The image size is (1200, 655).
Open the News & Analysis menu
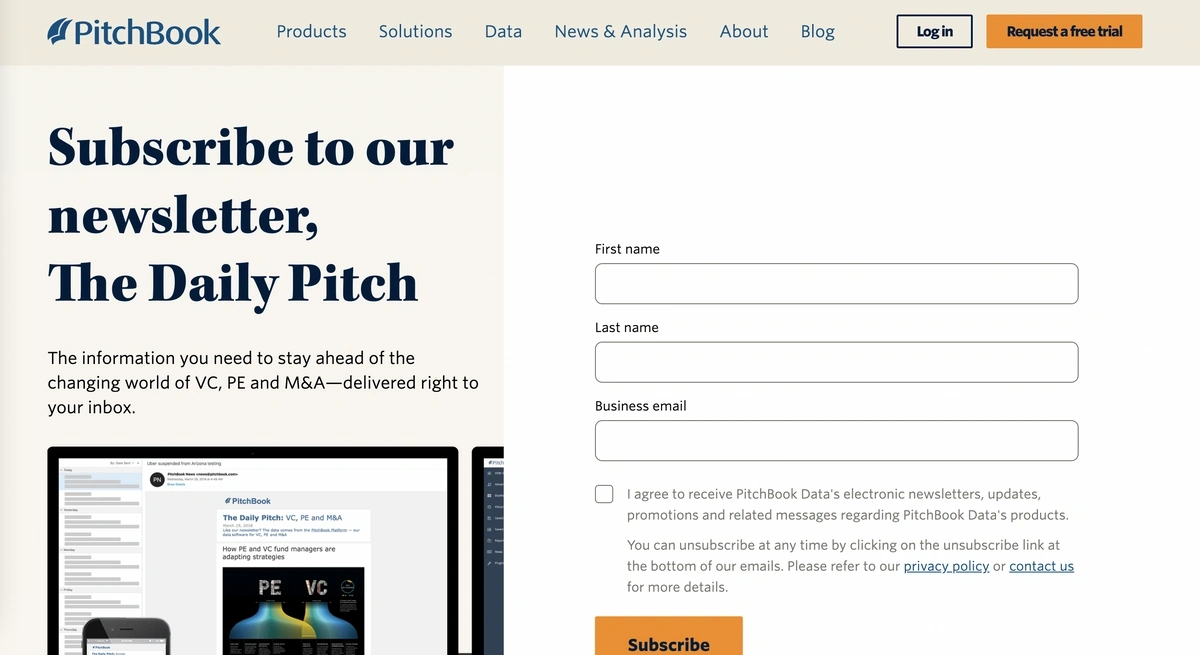point(620,31)
